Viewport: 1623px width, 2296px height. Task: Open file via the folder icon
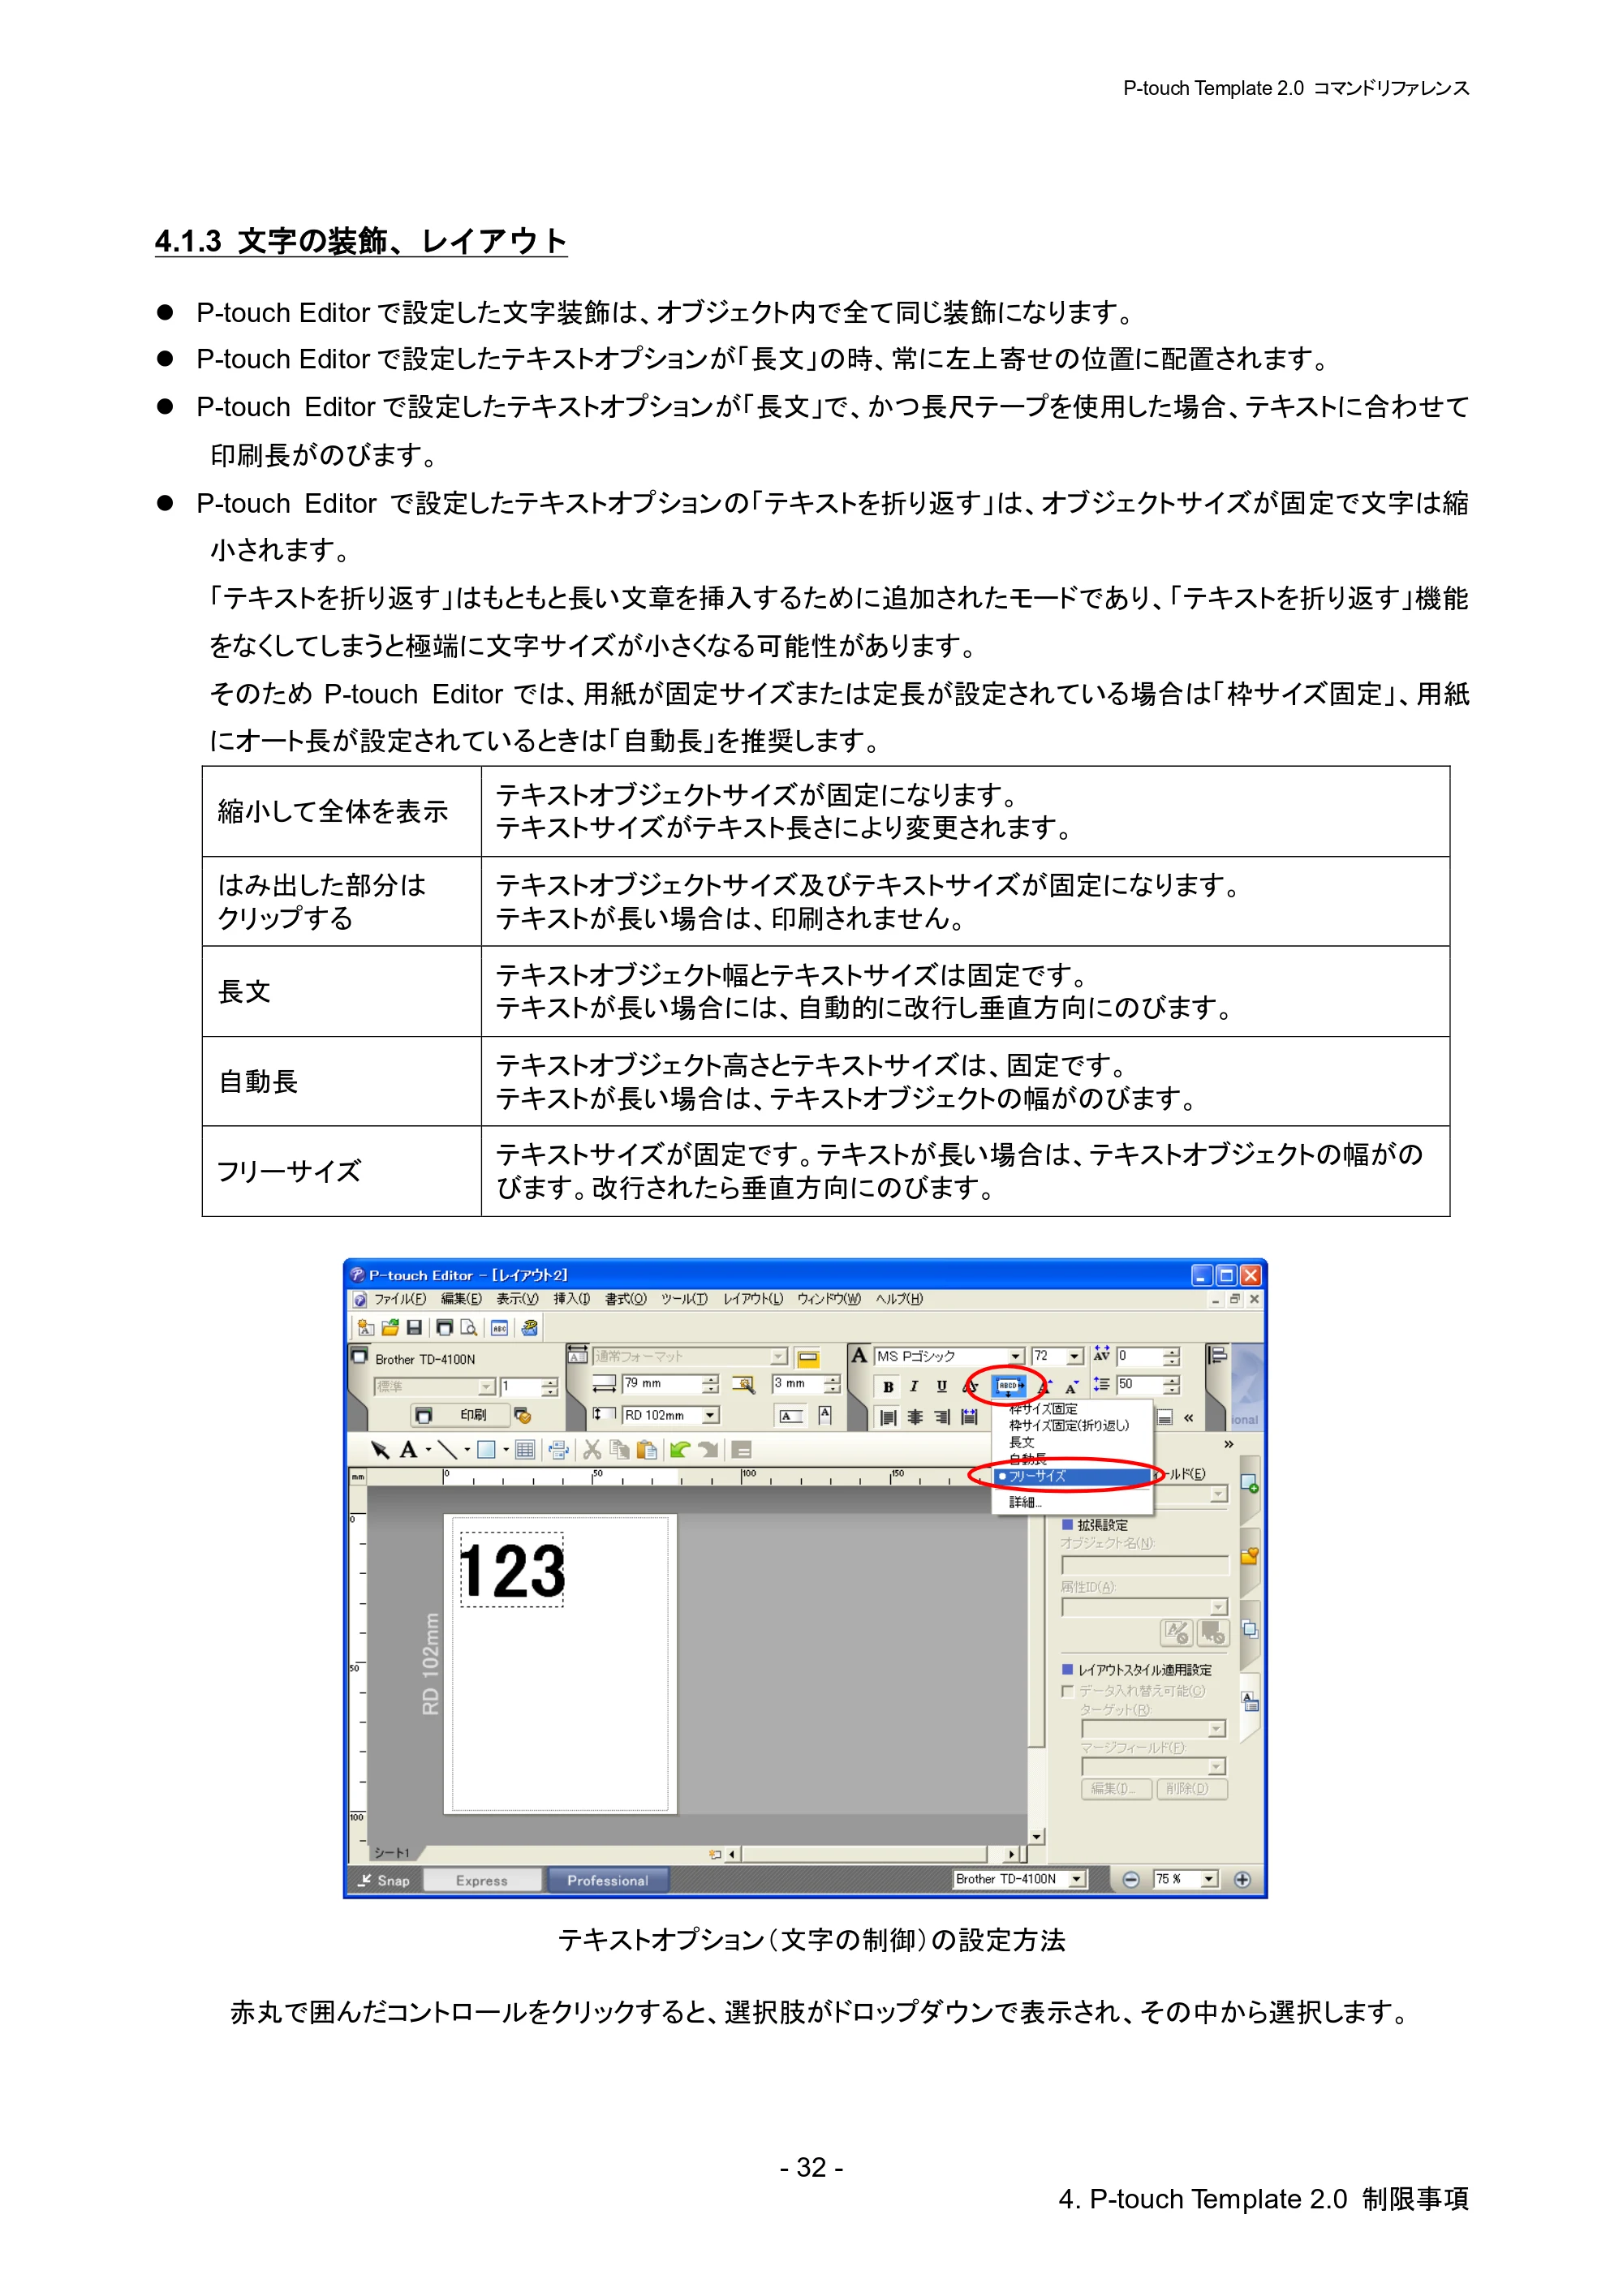(x=390, y=1328)
